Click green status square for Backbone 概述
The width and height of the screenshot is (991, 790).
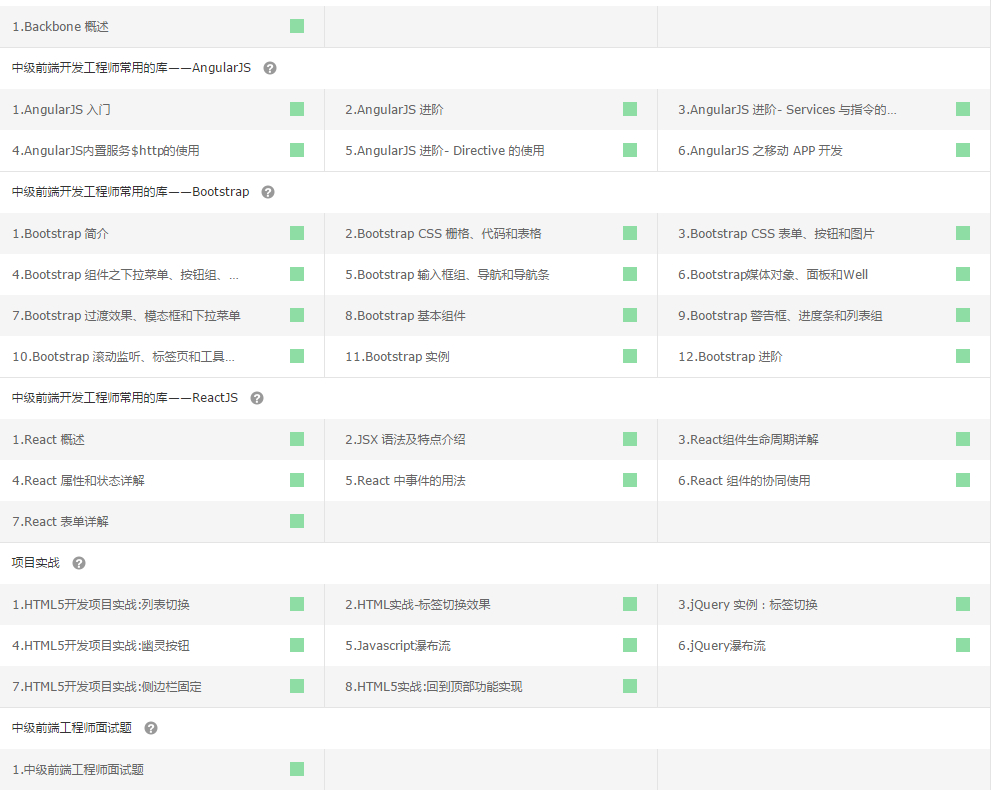coord(297,26)
